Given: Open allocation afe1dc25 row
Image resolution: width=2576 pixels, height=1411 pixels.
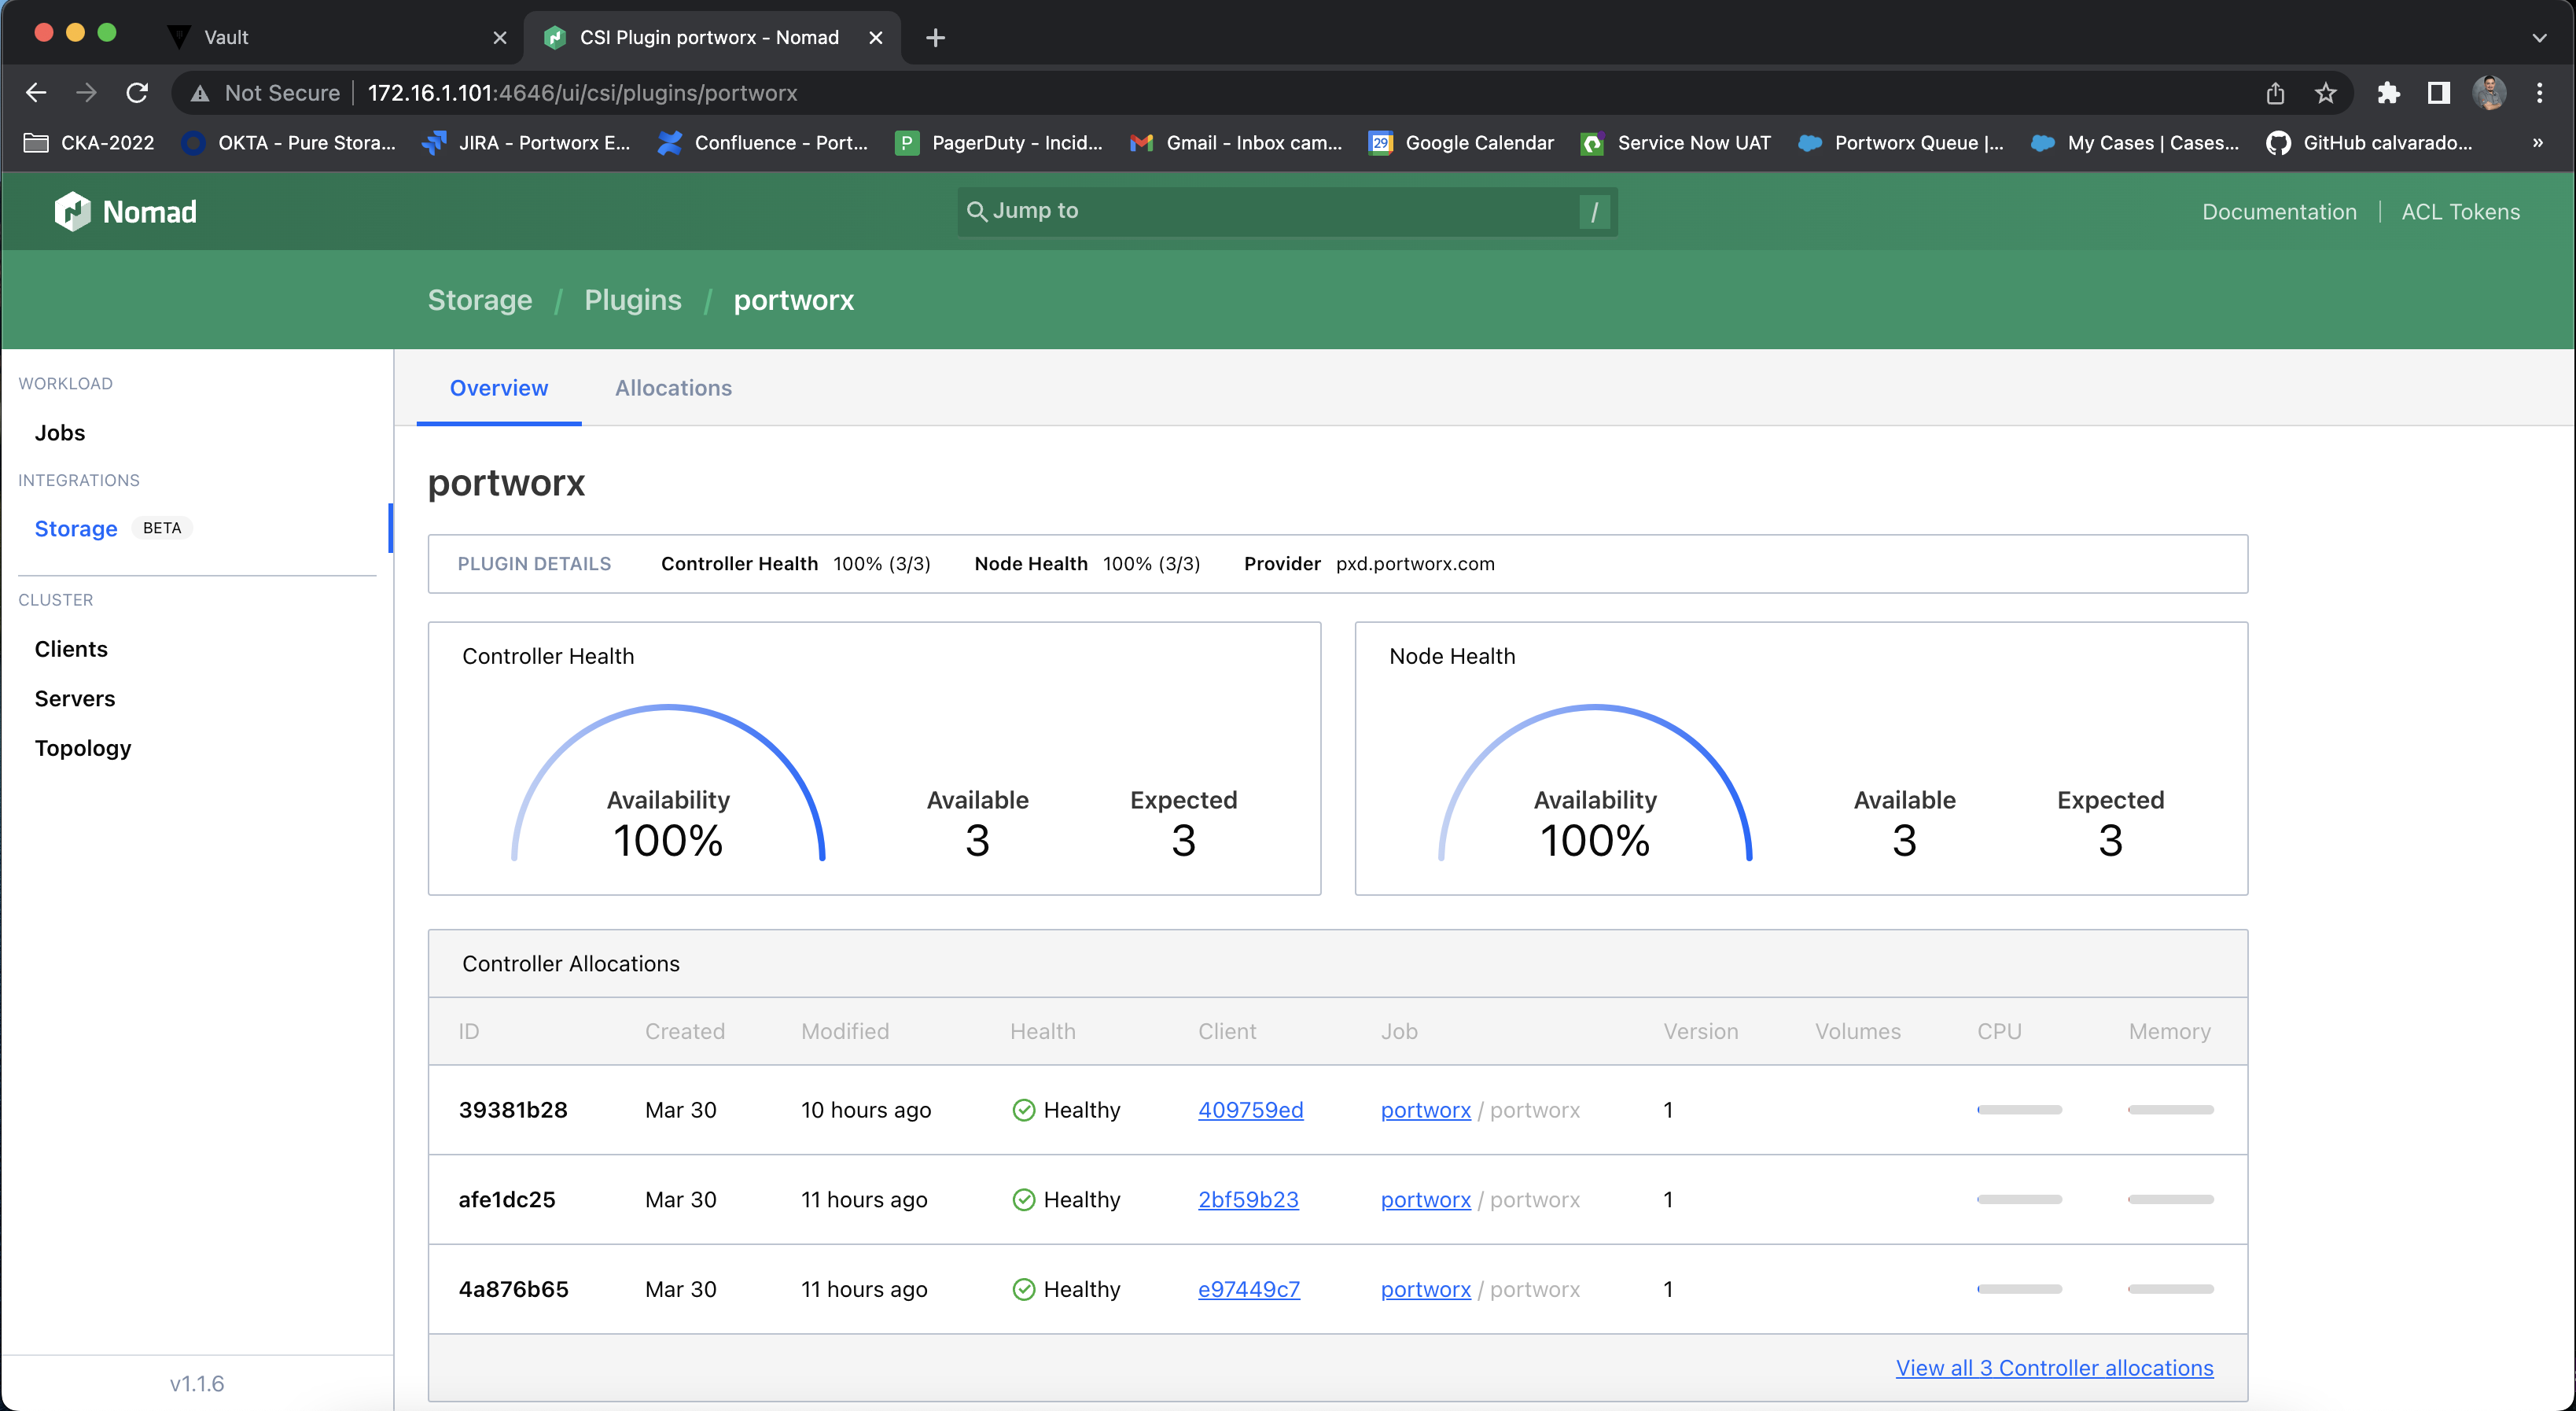Looking at the screenshot, I should [x=1338, y=1200].
